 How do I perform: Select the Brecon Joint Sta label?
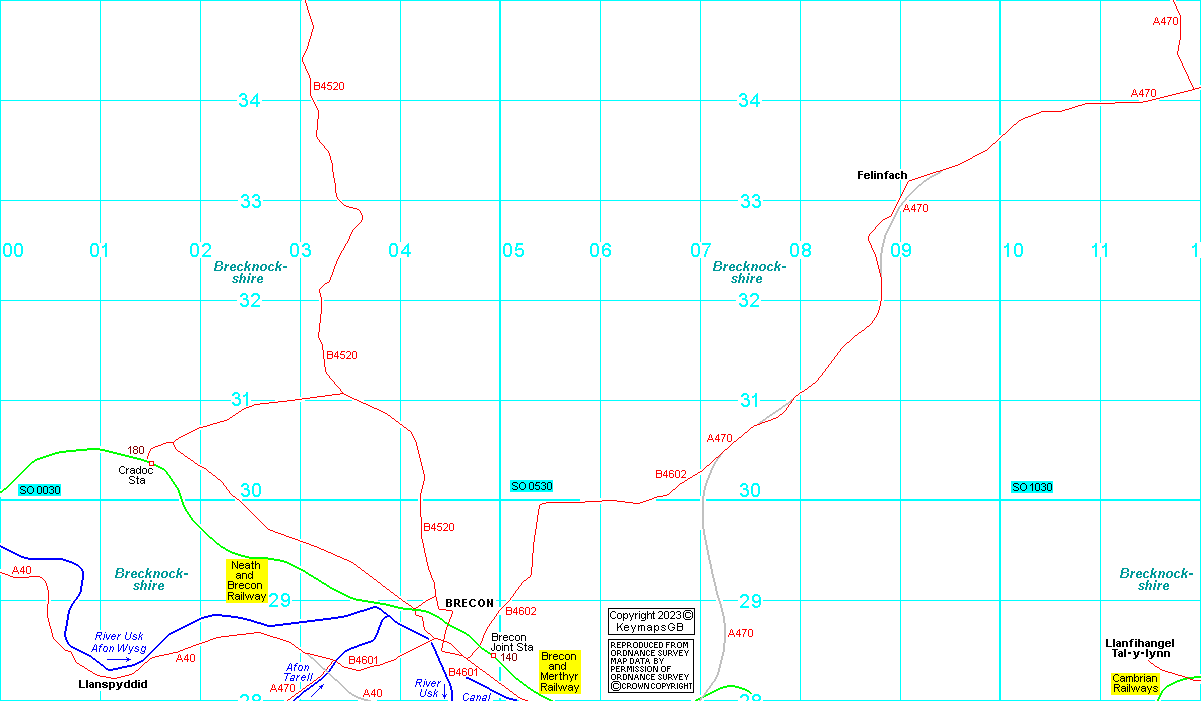512,642
